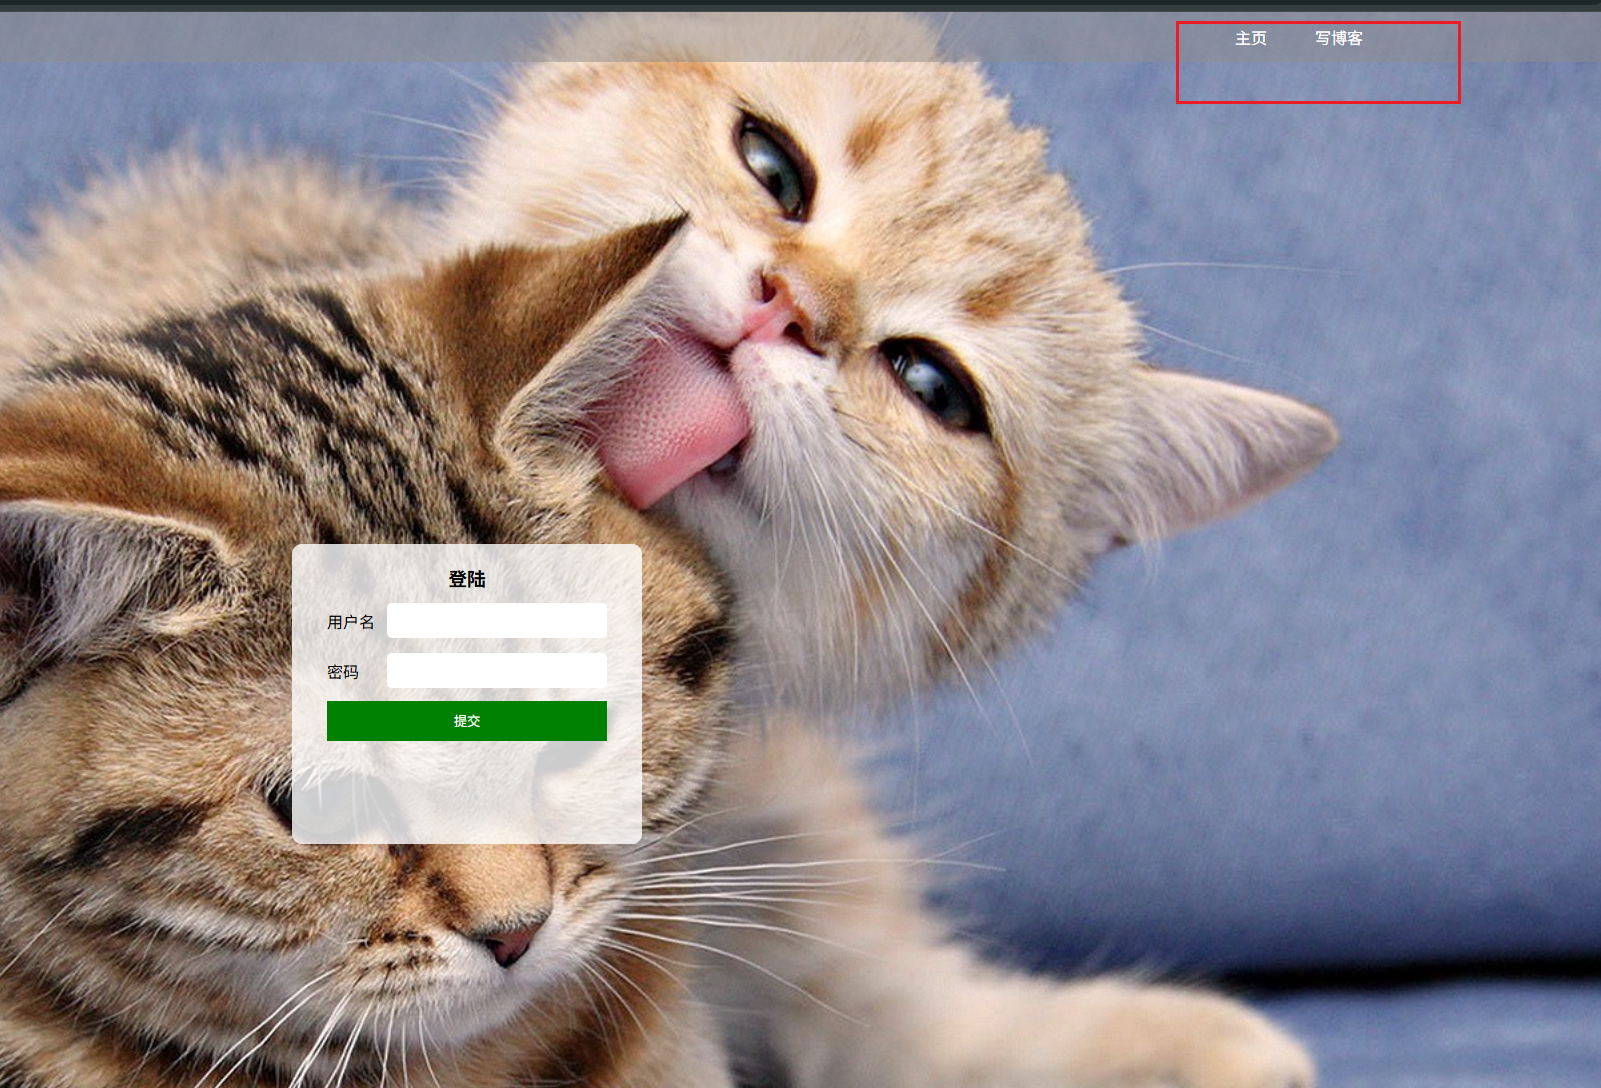Focus the 用户名 input field
The height and width of the screenshot is (1088, 1601).
[x=497, y=620]
